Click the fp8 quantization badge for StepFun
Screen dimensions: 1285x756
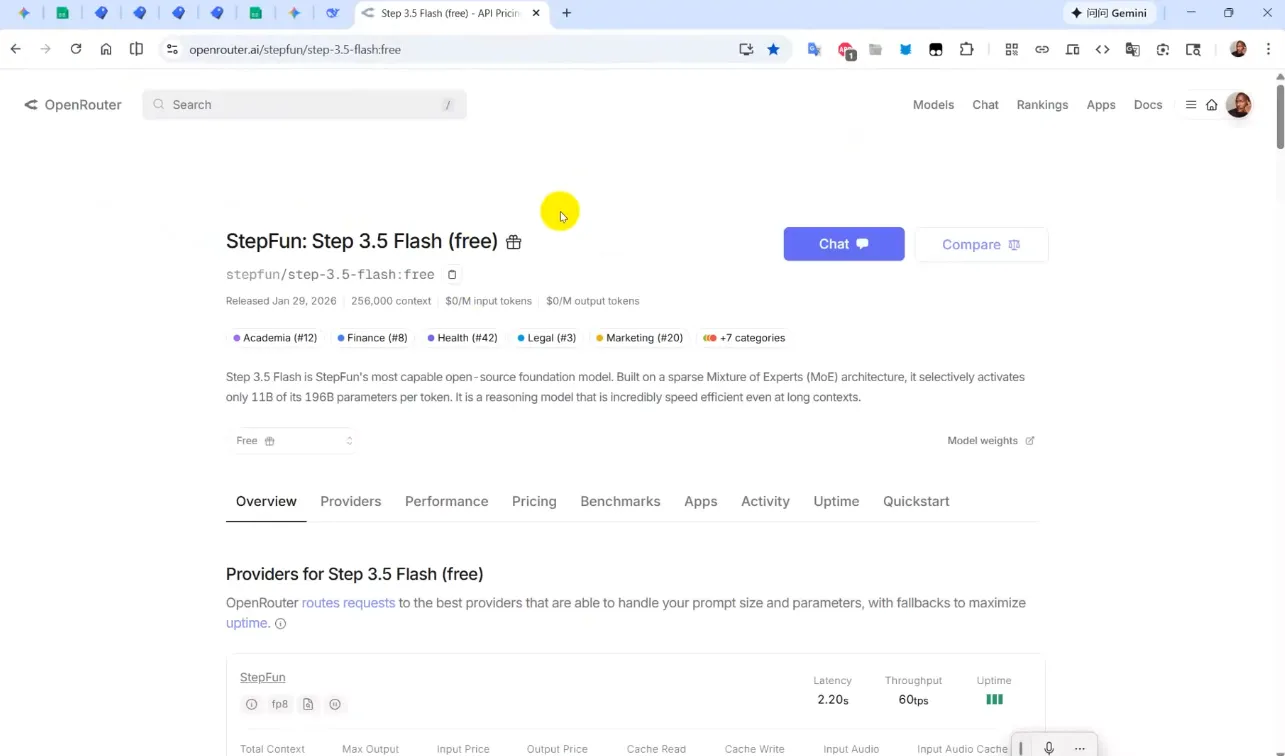coord(279,703)
